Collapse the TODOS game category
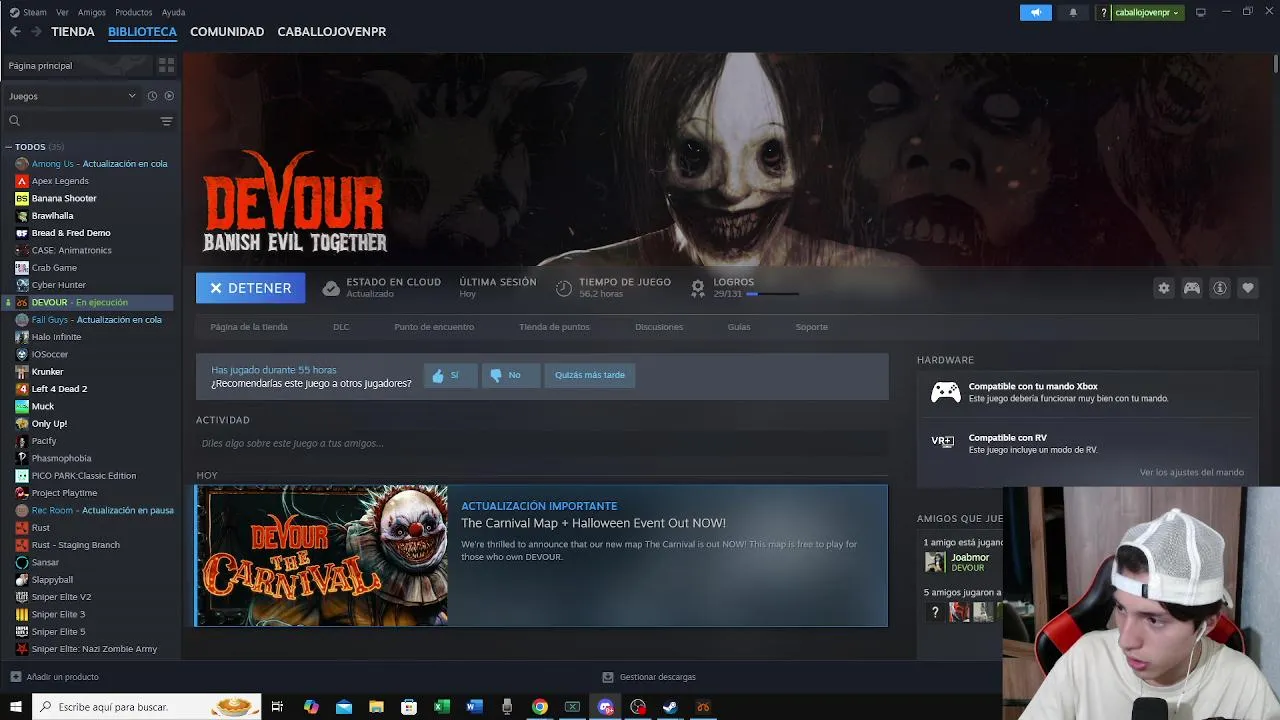The height and width of the screenshot is (720, 1280). click(x=8, y=147)
